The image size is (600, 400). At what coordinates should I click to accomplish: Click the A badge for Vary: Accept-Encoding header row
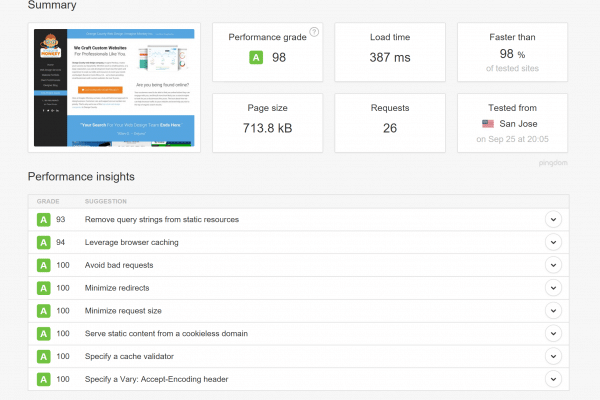(44, 379)
